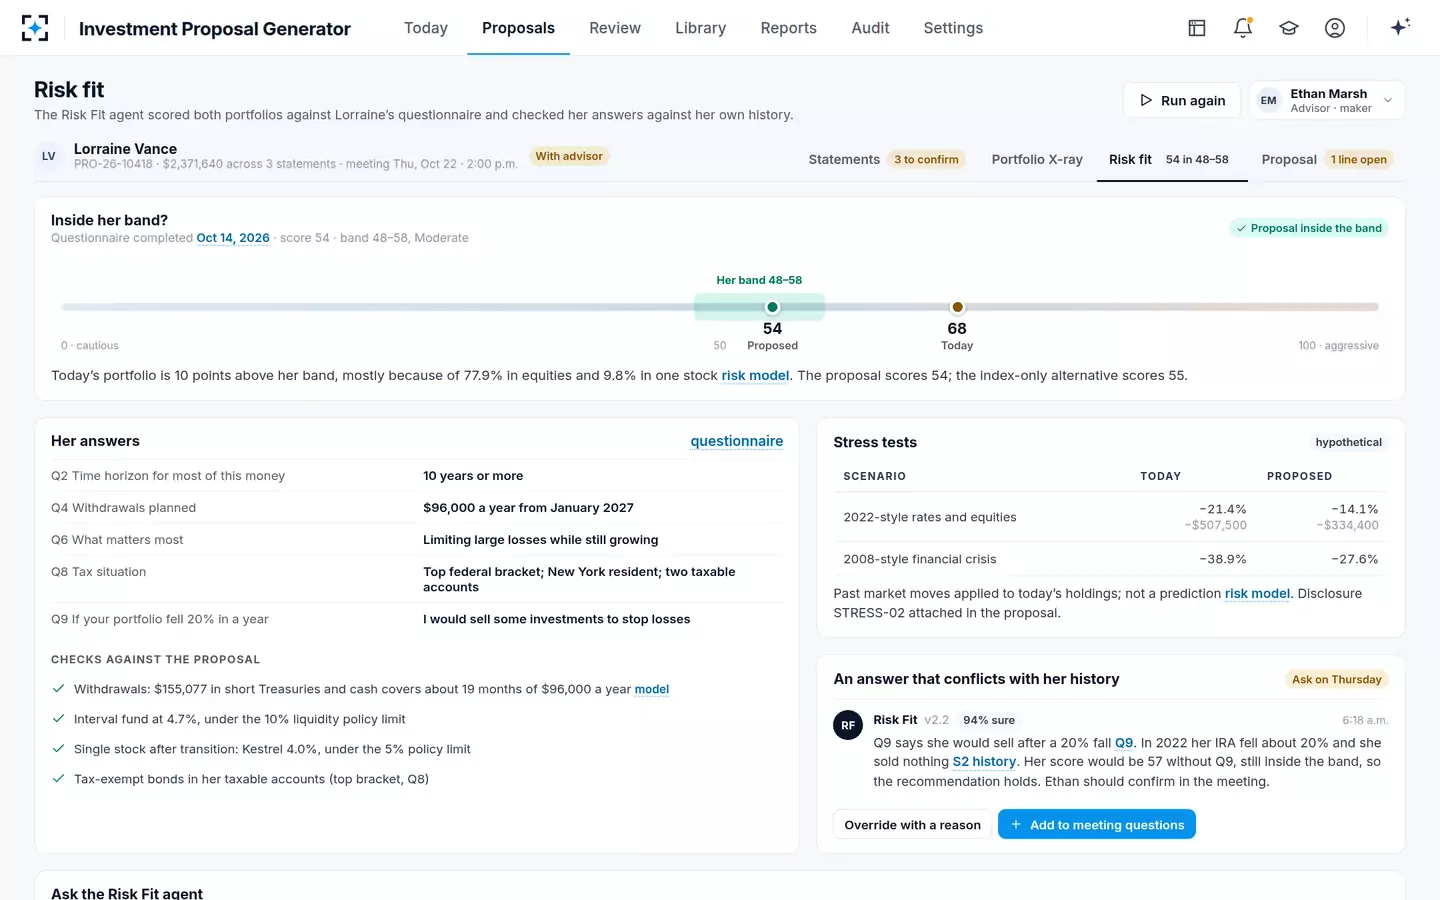Click the Proposed 54 marker on band slider
This screenshot has width=1440, height=900.
point(772,307)
